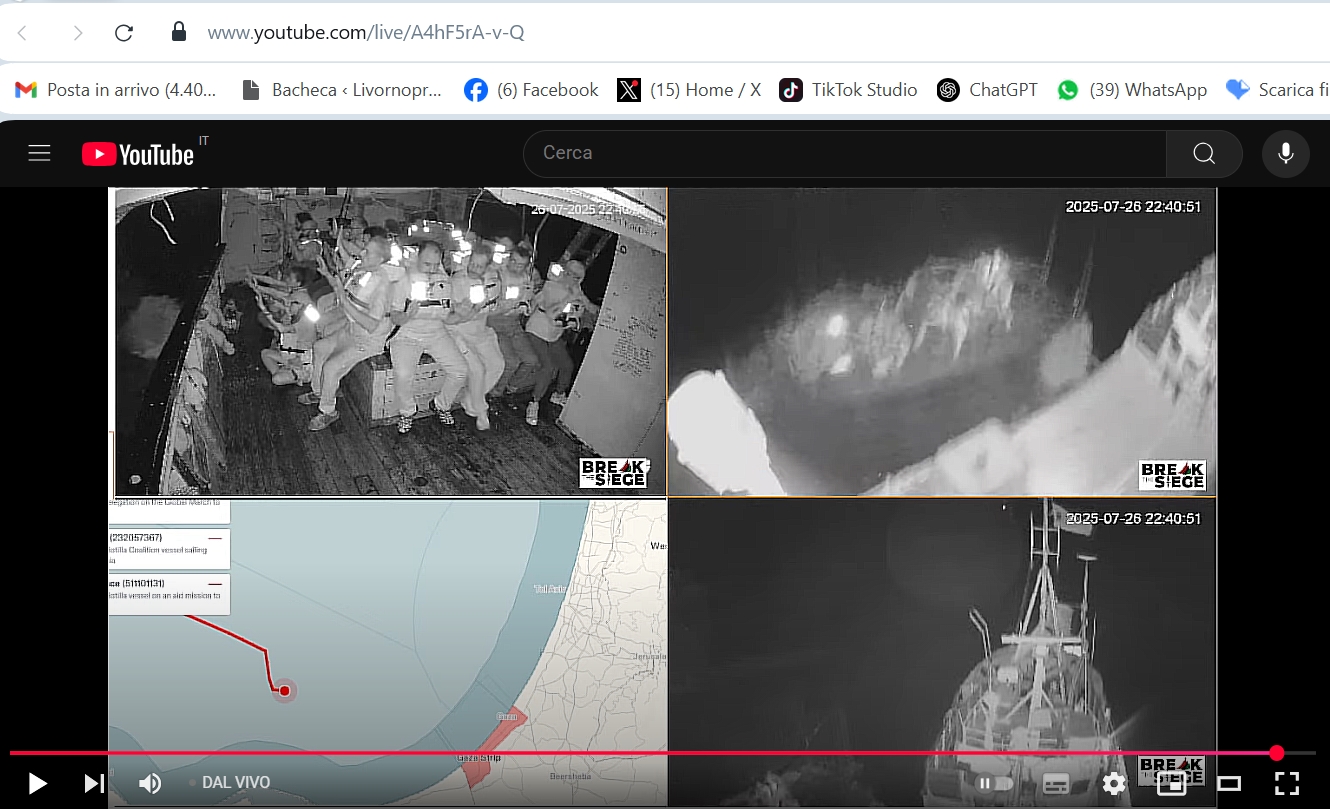Image resolution: width=1330 pixels, height=809 pixels.
Task: Click the lock icon to view site security
Action: [x=178, y=31]
